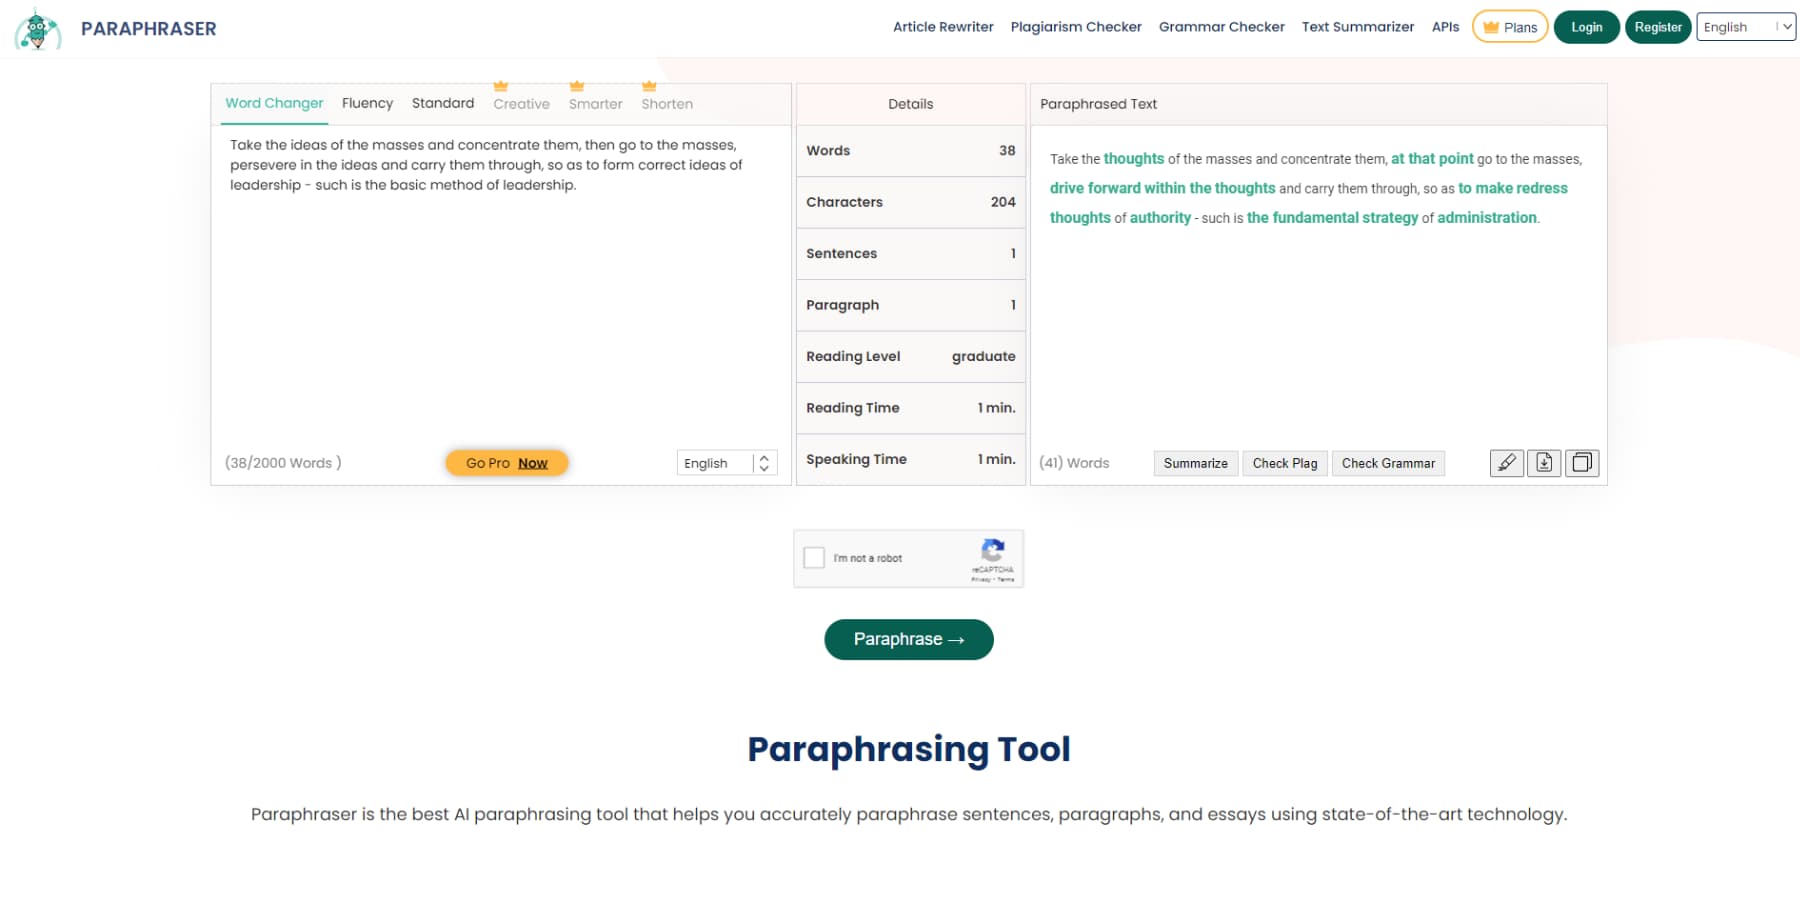
Task: Click the crown icon above the Smarter mode
Action: [576, 85]
